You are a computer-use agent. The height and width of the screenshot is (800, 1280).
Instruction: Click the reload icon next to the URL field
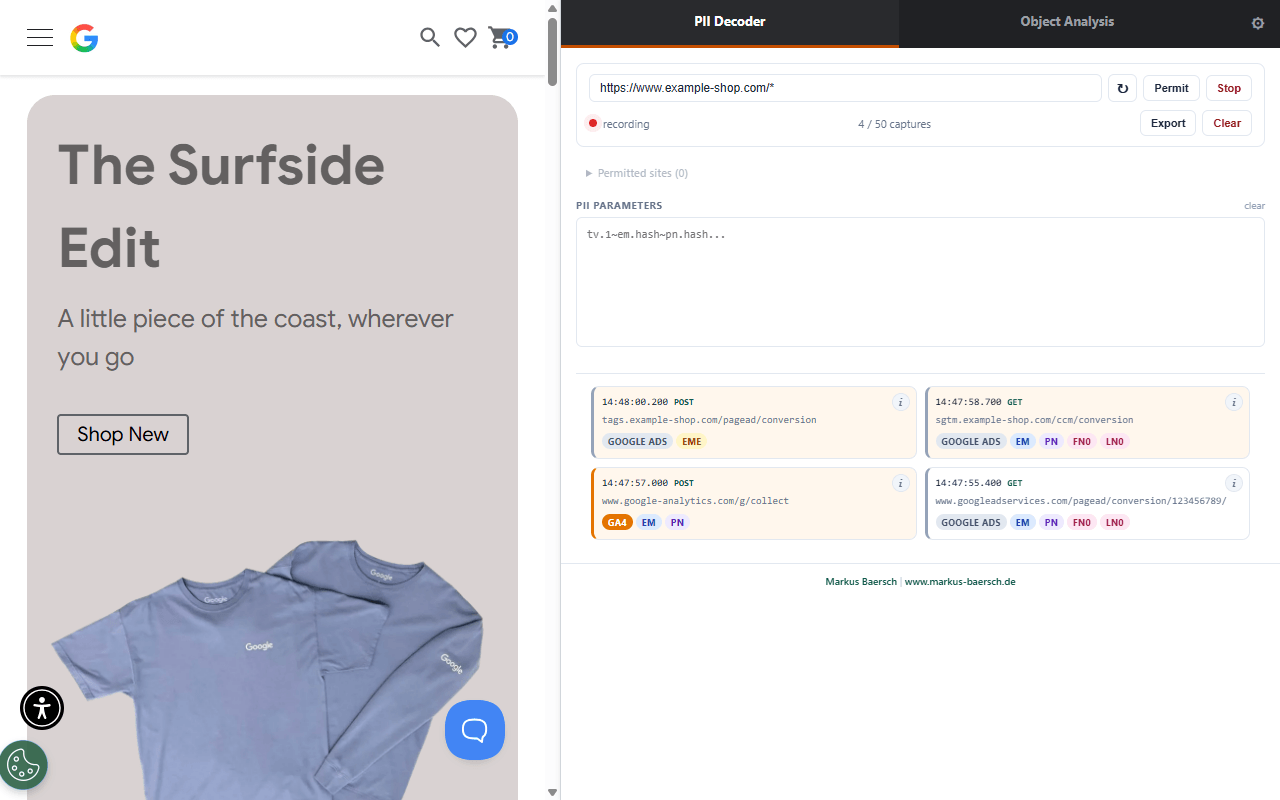(x=1122, y=88)
